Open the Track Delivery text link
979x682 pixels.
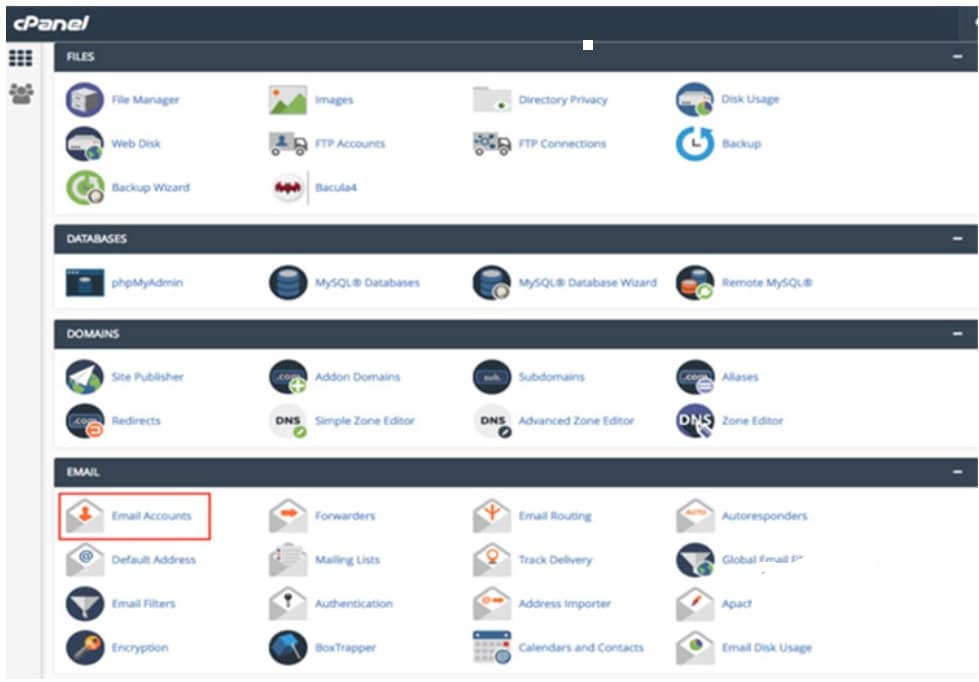[x=555, y=560]
